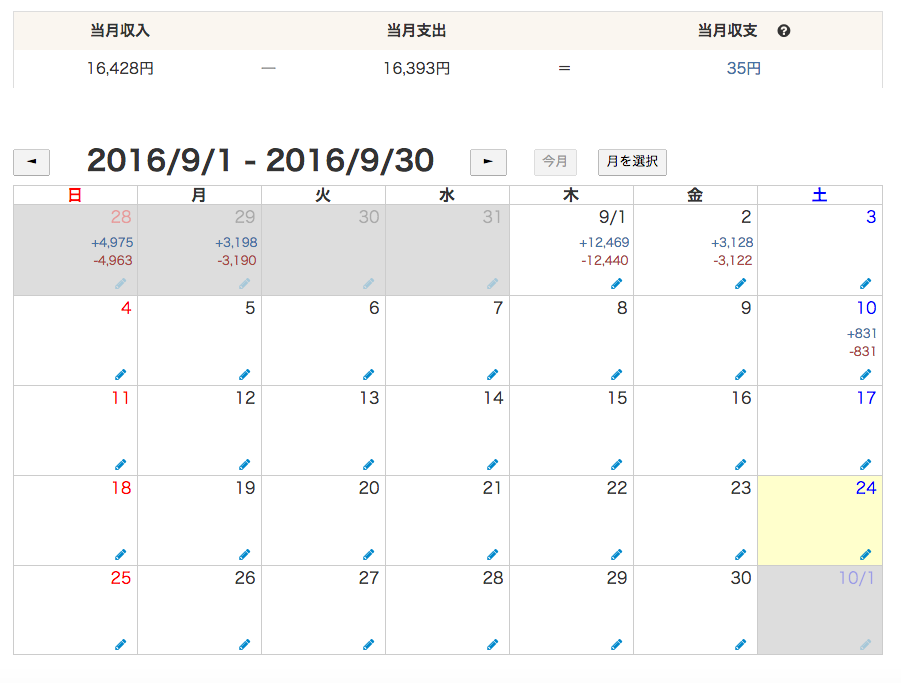Edit September 30 using its pencil icon

(x=741, y=645)
